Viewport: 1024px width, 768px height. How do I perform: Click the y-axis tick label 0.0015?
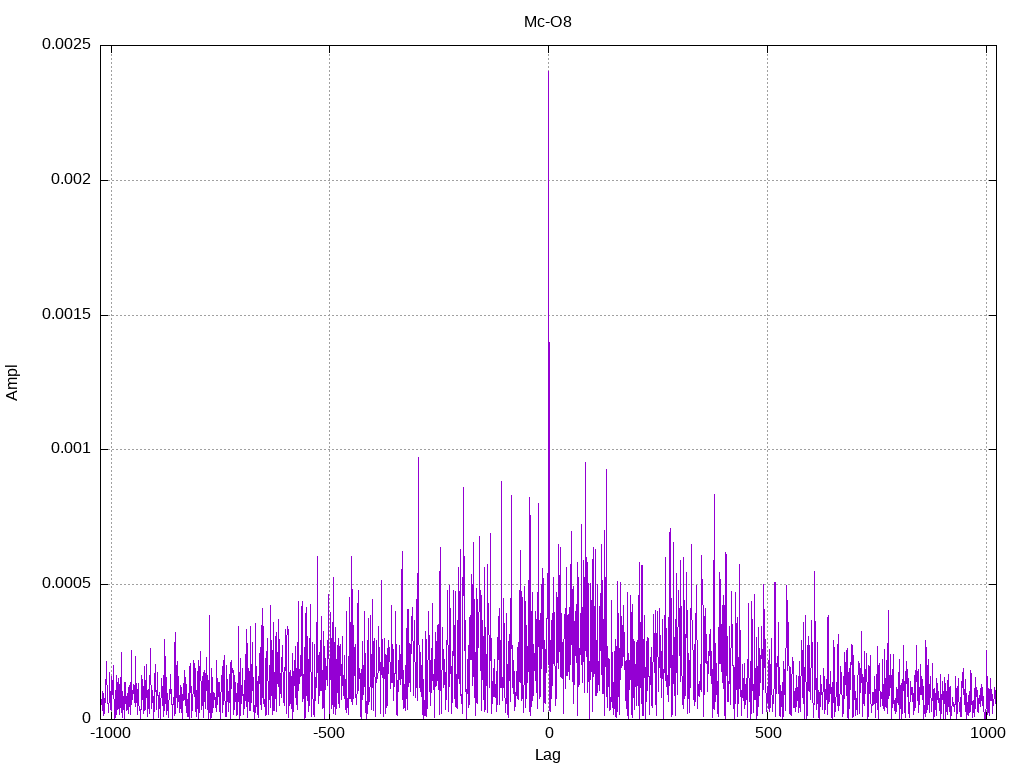pos(66,314)
